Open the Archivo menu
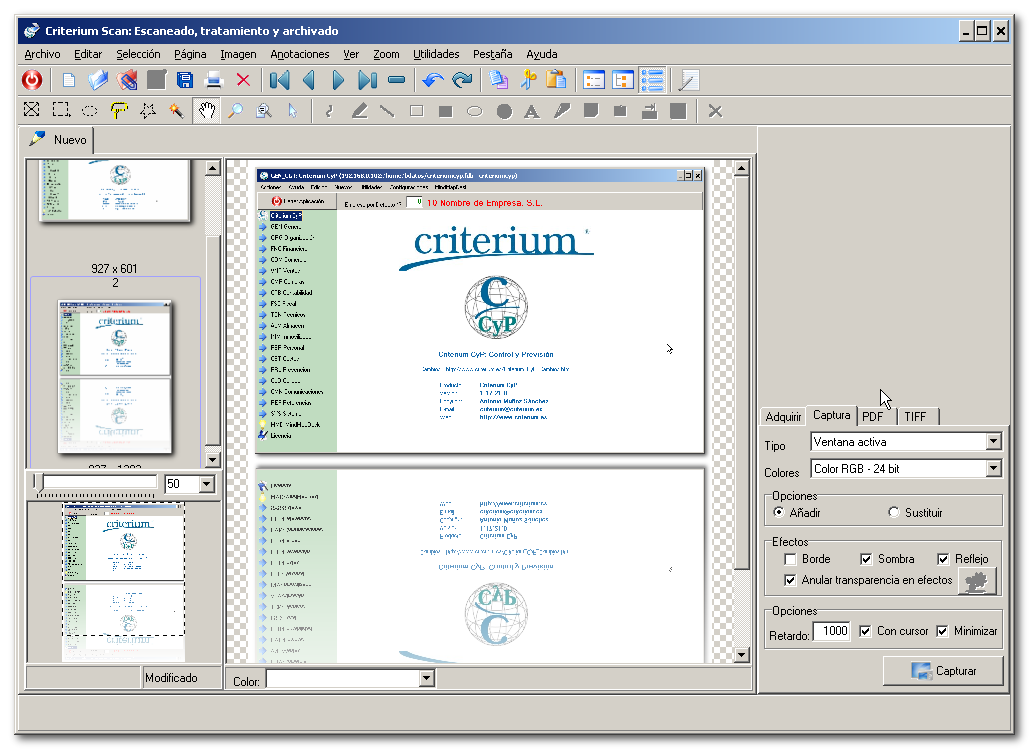This screenshot has height=749, width=1029. [42, 54]
